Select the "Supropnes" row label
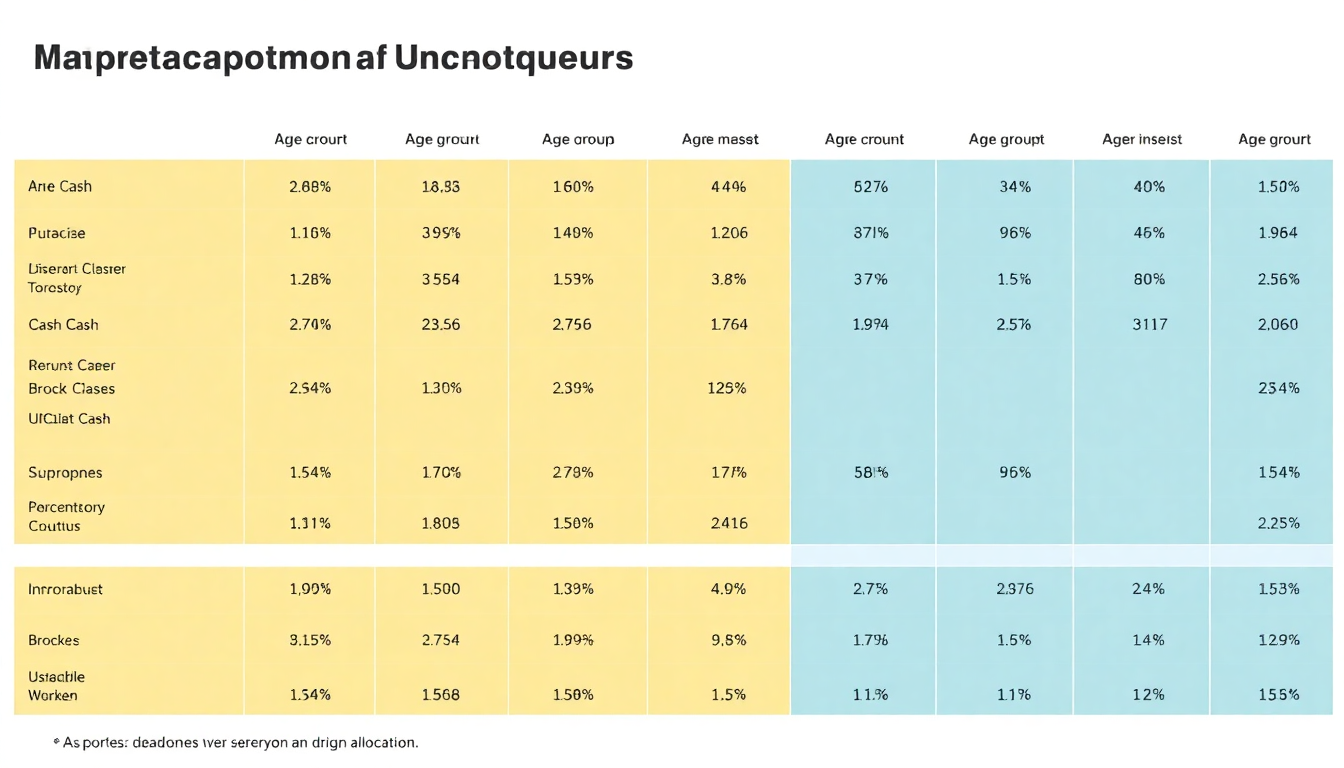Viewport: 1344px width, 768px height. tap(65, 472)
